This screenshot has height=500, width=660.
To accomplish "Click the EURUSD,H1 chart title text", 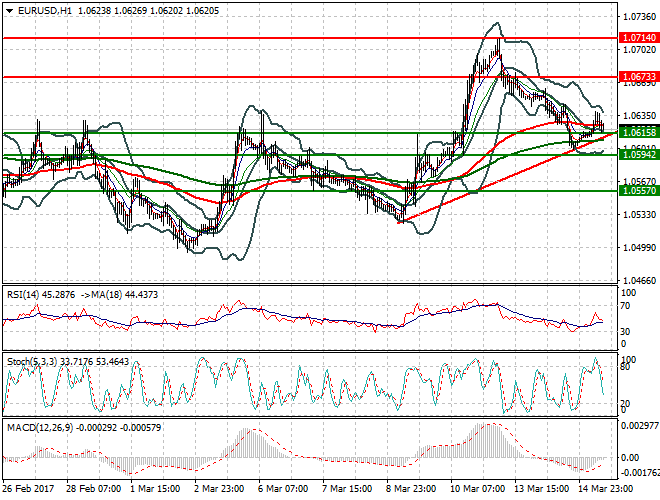I will [45, 8].
